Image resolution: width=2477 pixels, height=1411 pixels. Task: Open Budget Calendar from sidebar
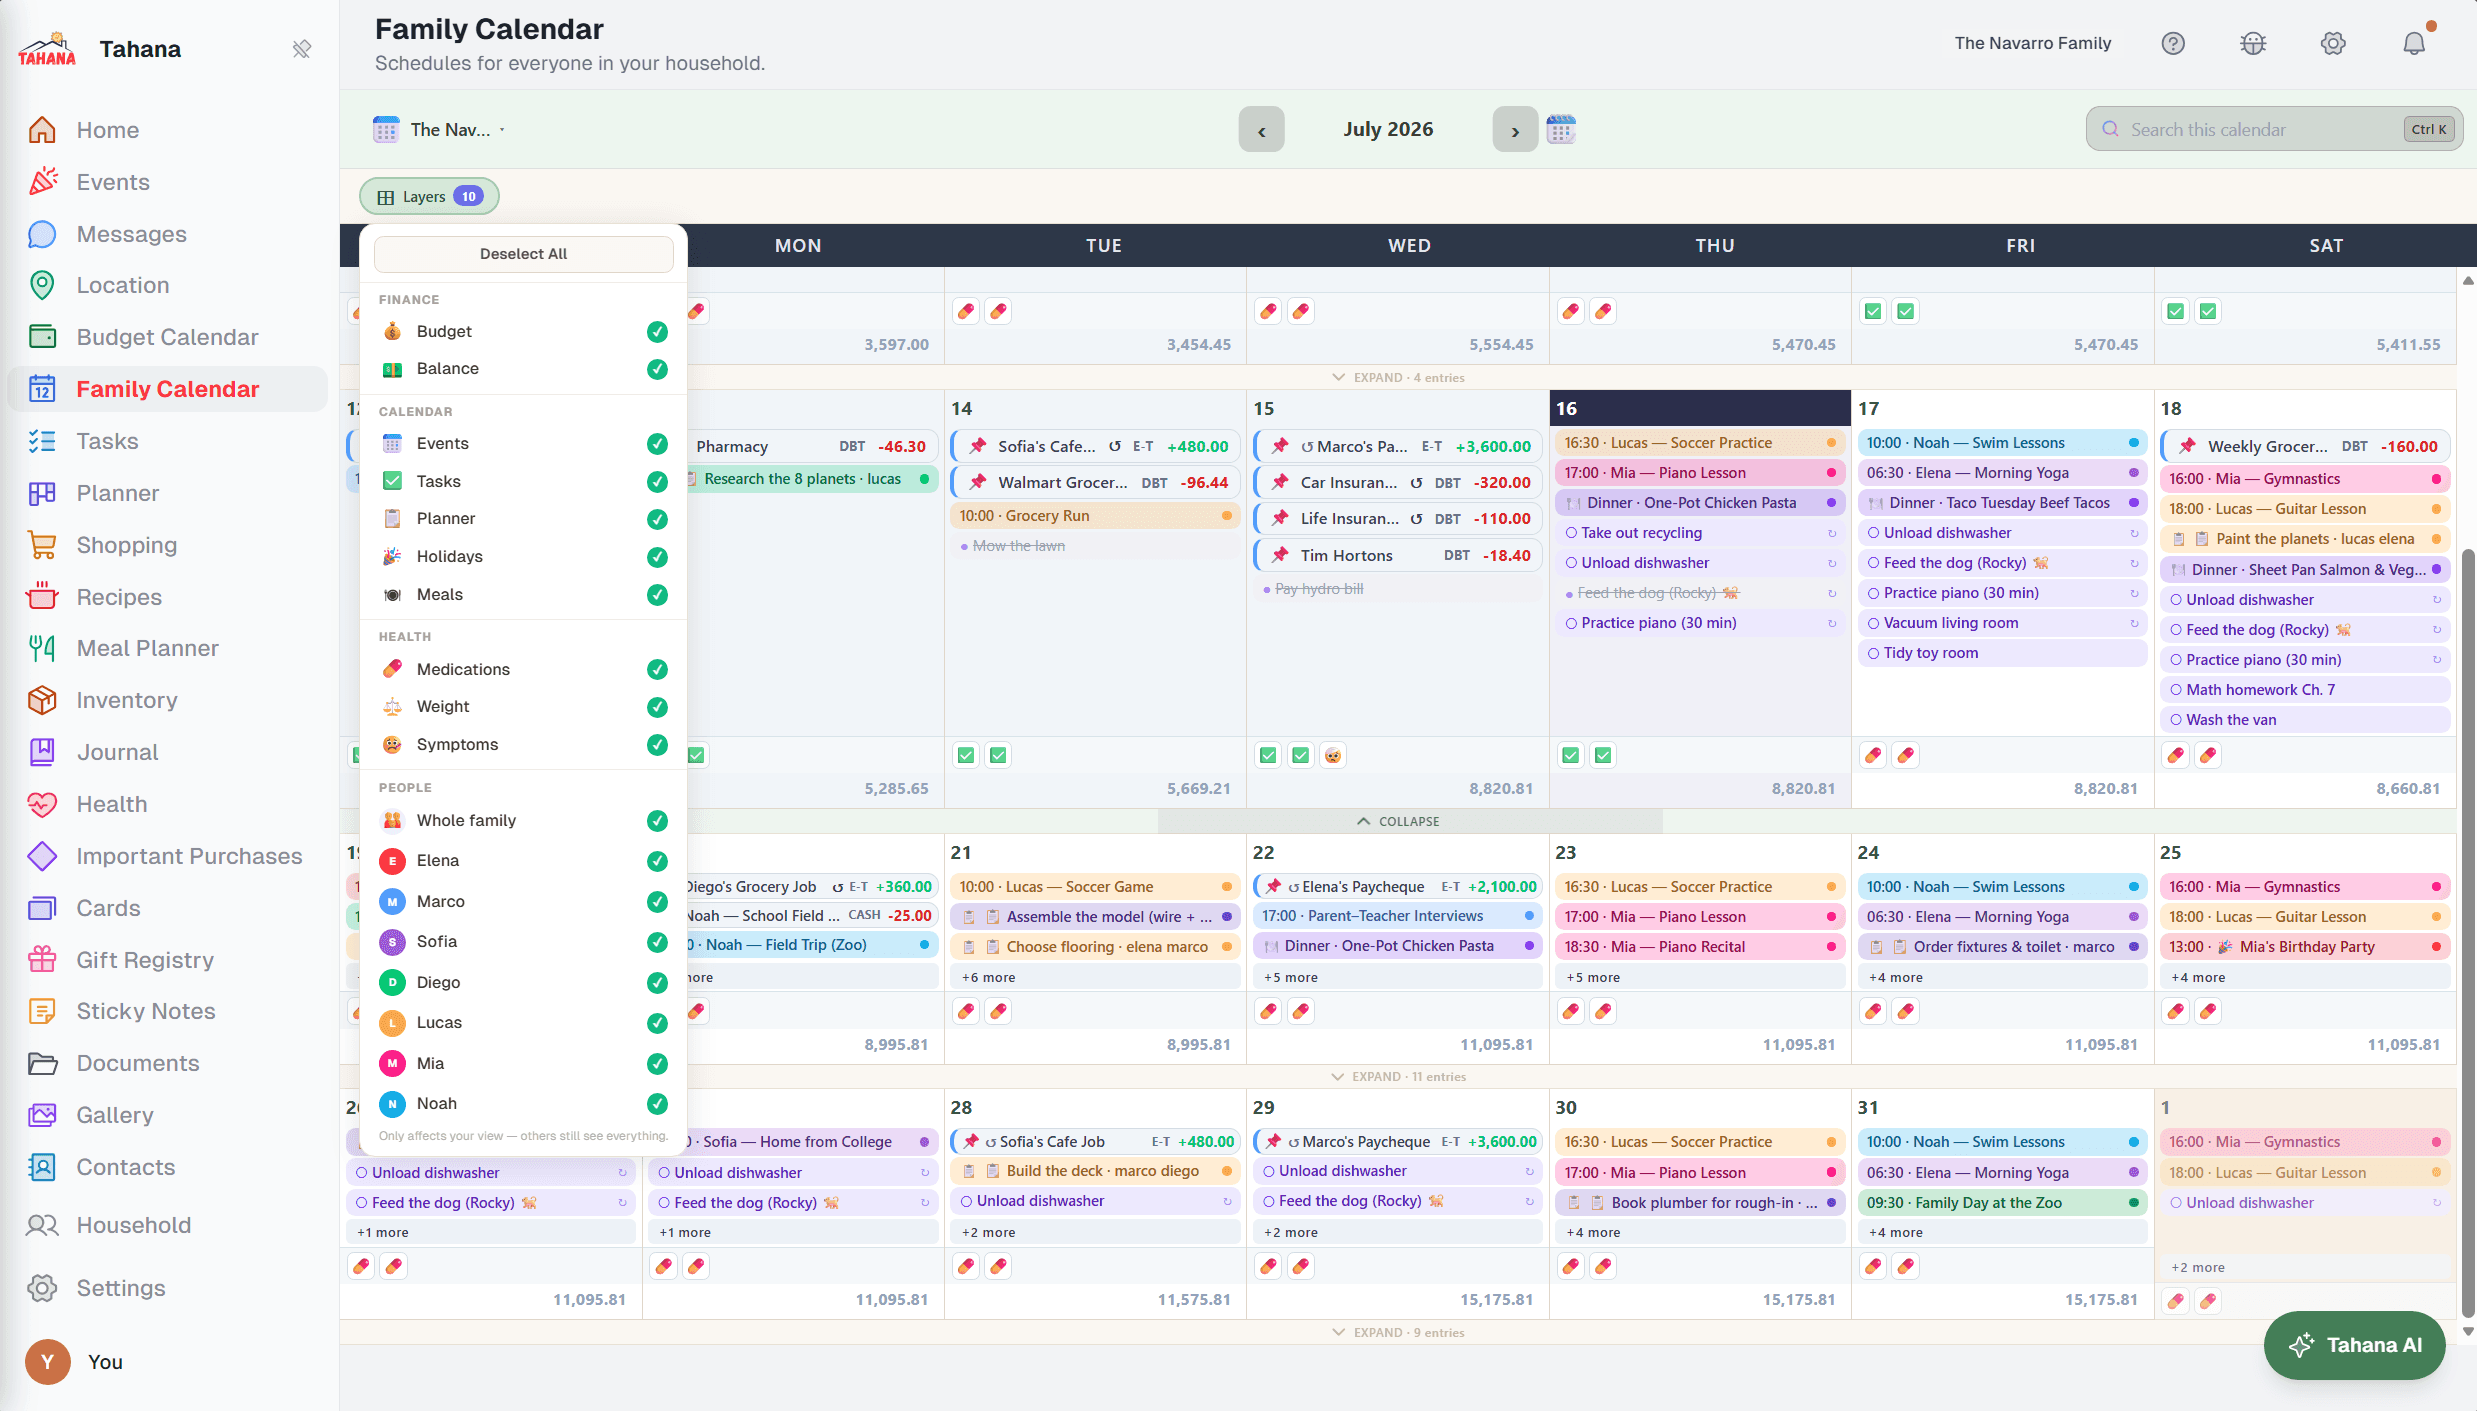[167, 337]
